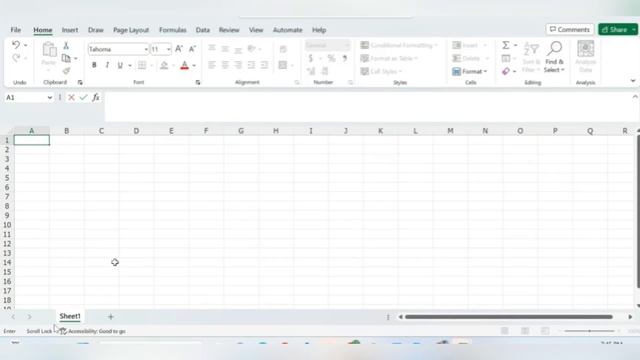This screenshot has height=360, width=640.
Task: Open the File tab
Action: point(16,30)
